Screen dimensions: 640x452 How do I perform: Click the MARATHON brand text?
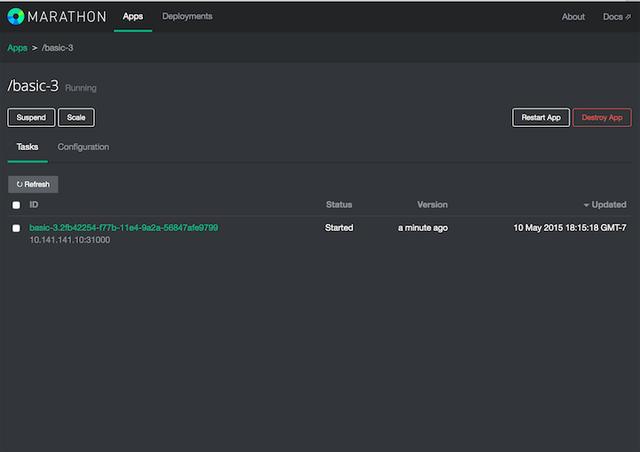coord(67,17)
